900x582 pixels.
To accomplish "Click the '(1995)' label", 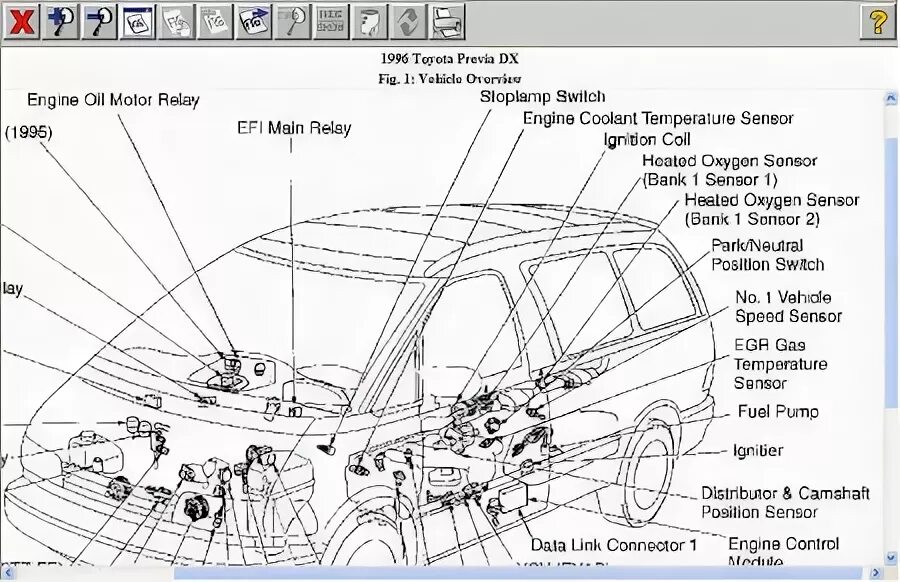I will tap(29, 133).
